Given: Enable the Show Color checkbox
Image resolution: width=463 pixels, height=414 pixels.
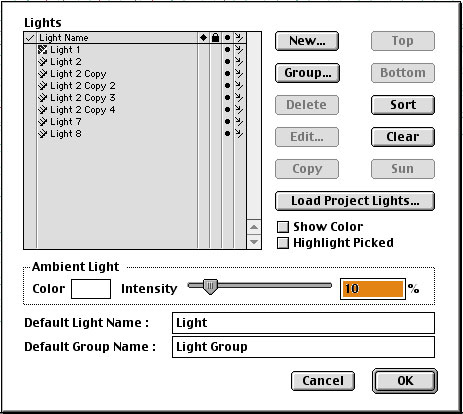Looking at the screenshot, I should pos(283,227).
